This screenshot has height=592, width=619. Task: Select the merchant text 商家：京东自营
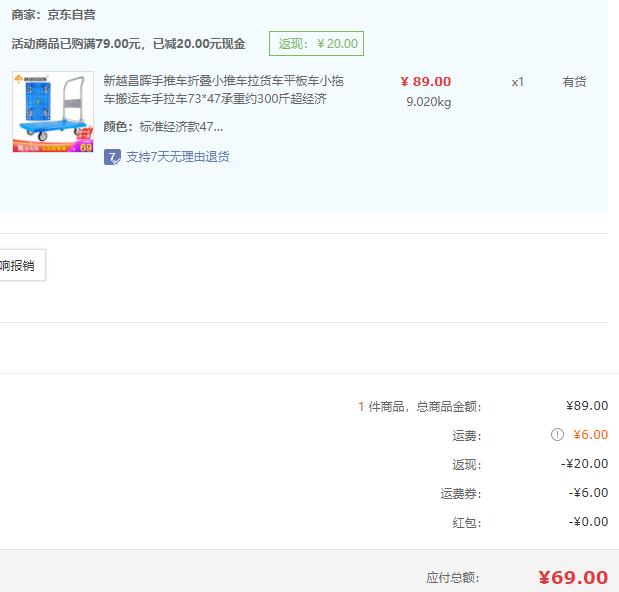[x=53, y=15]
